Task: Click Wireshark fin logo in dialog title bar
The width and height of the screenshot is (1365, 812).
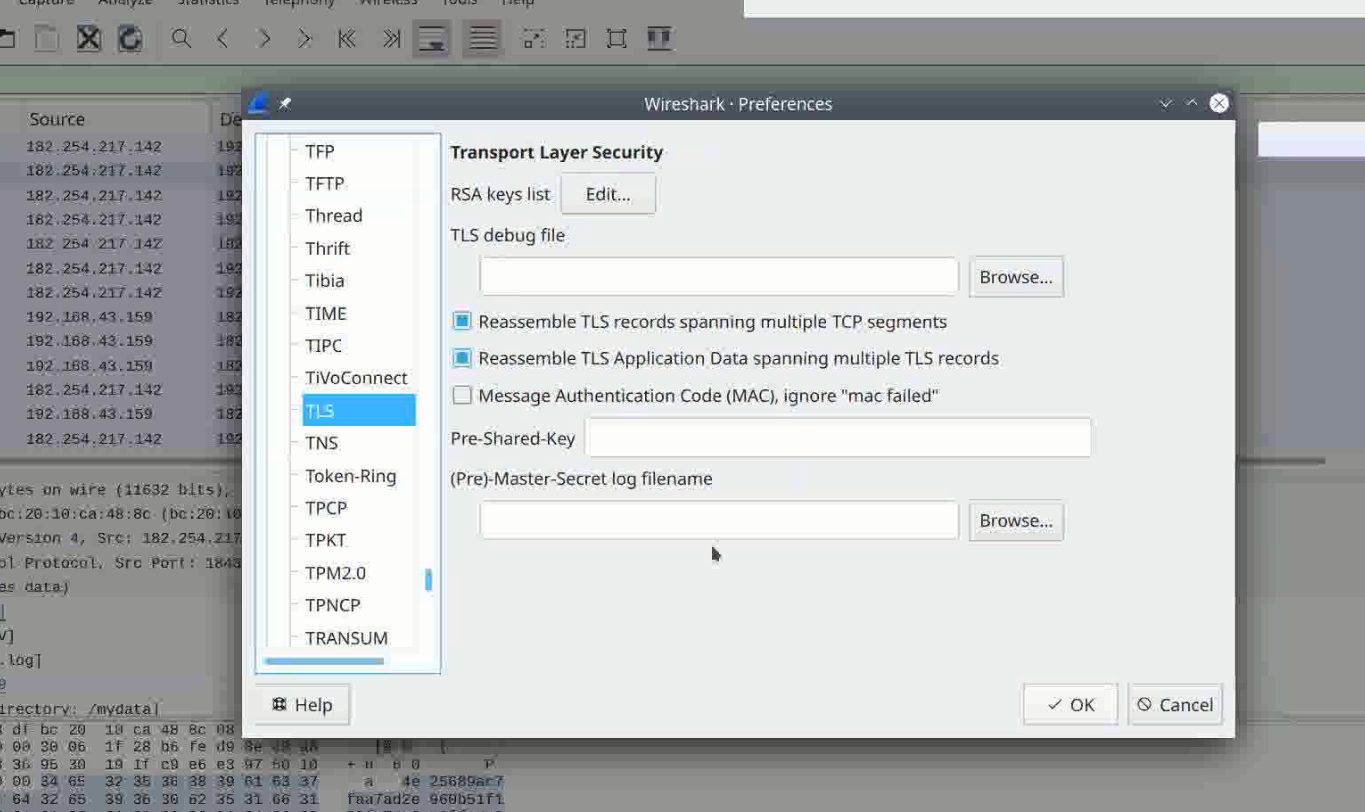Action: pos(259,103)
